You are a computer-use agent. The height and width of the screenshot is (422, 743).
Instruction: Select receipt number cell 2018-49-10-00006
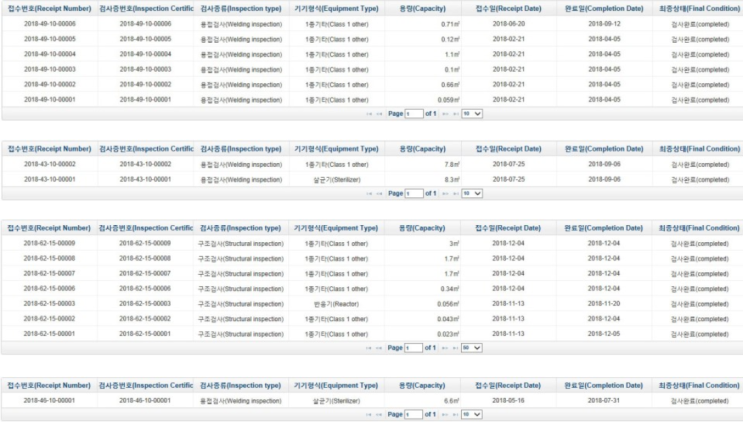(50, 24)
